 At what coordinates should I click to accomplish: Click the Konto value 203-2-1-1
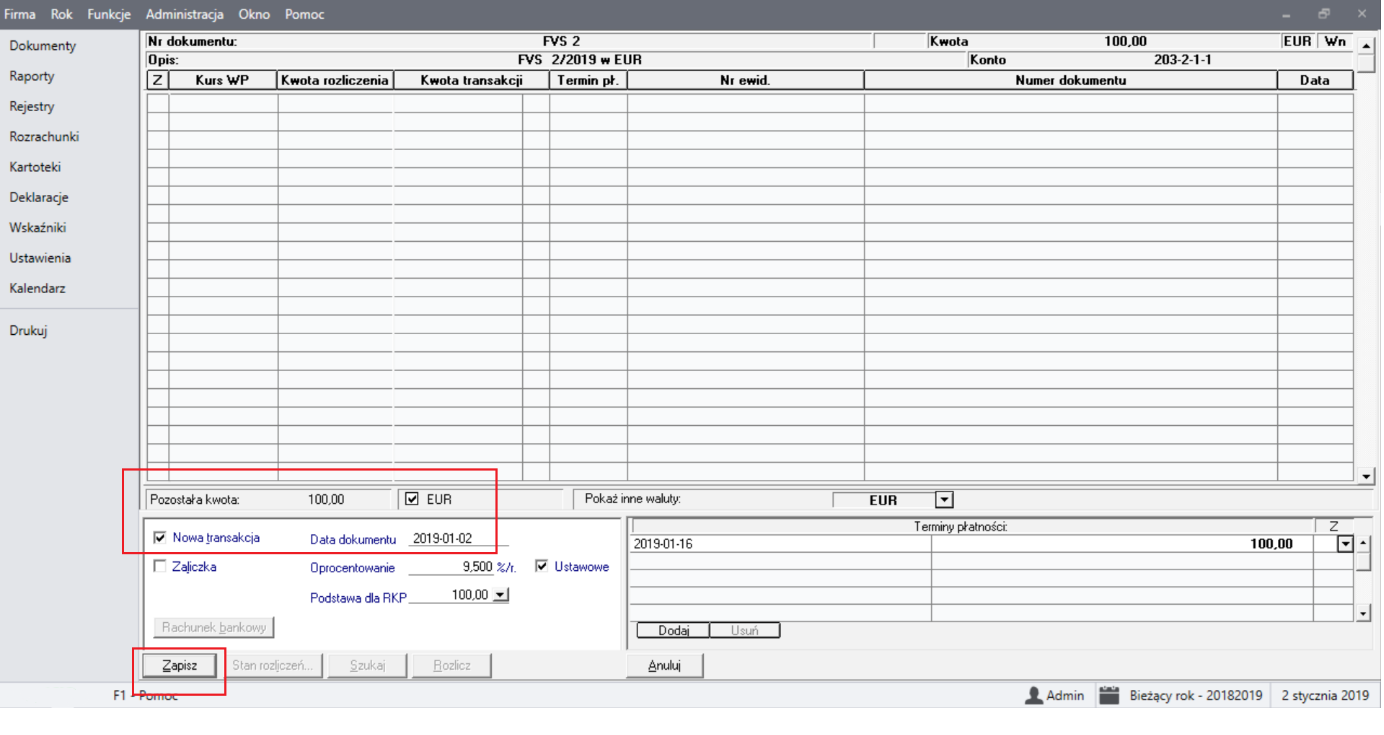click(1182, 60)
